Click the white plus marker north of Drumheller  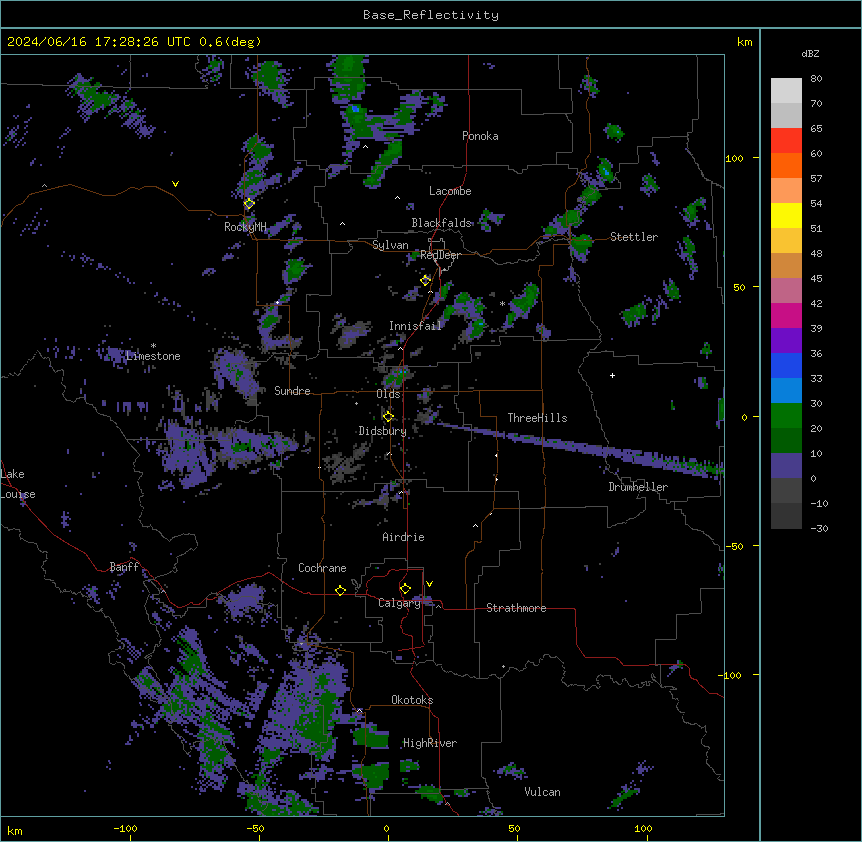612,375
